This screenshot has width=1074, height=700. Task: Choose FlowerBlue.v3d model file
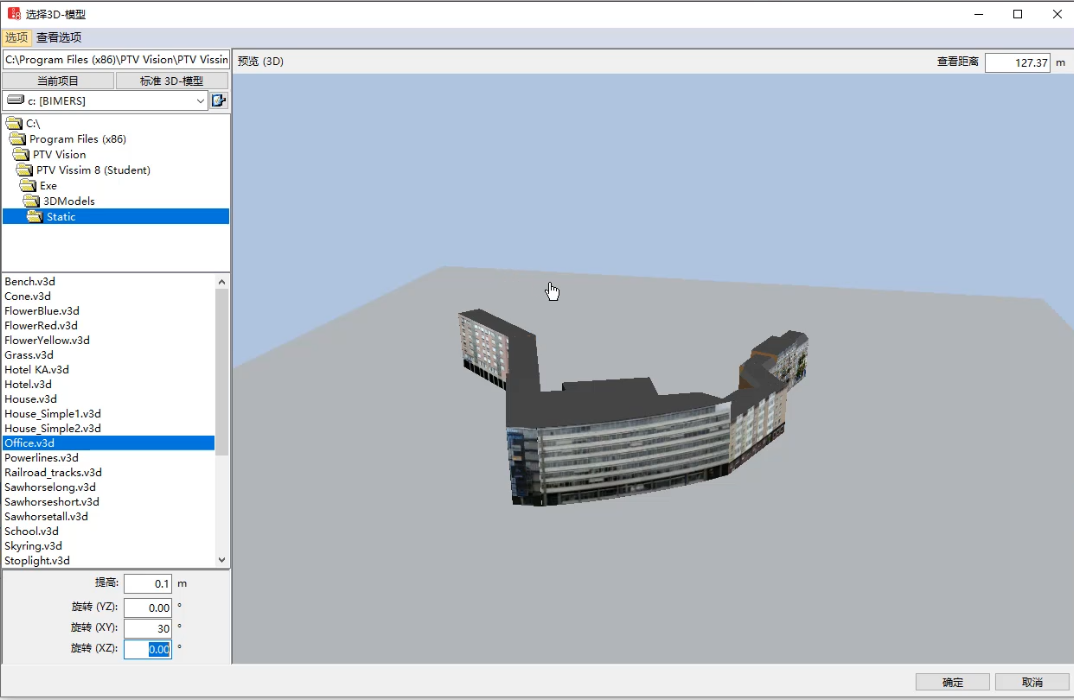pos(42,311)
